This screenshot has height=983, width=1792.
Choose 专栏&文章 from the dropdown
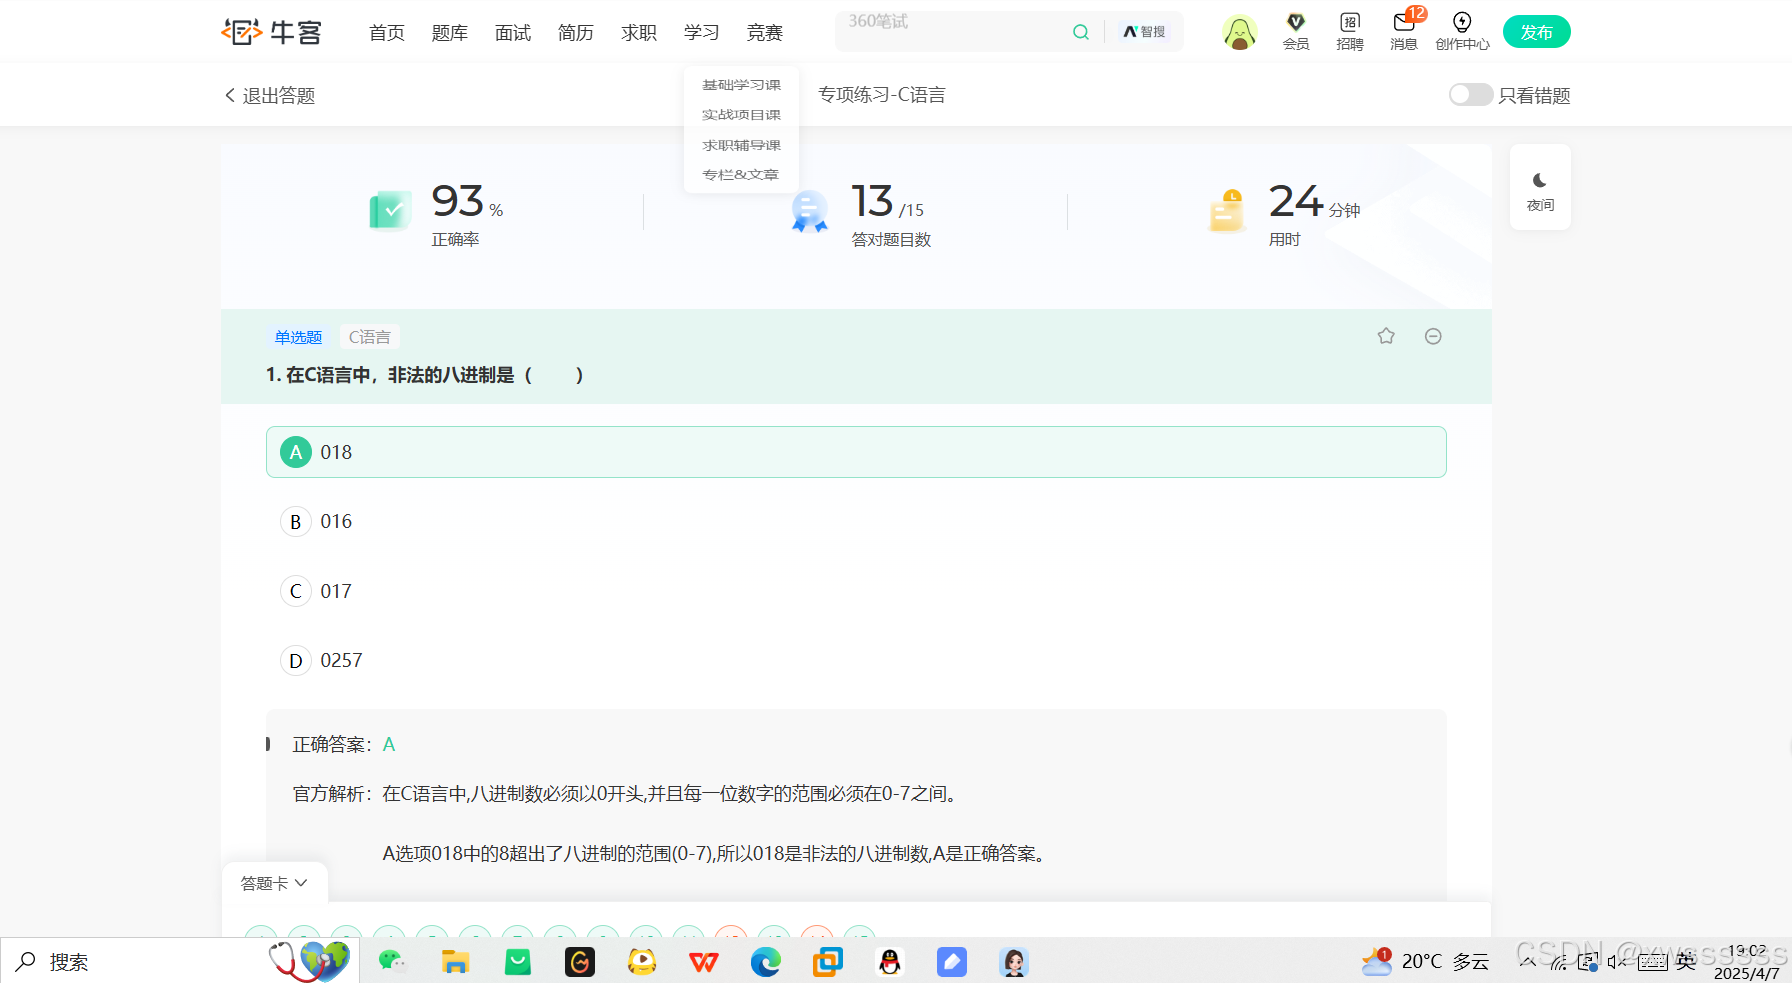click(x=741, y=174)
